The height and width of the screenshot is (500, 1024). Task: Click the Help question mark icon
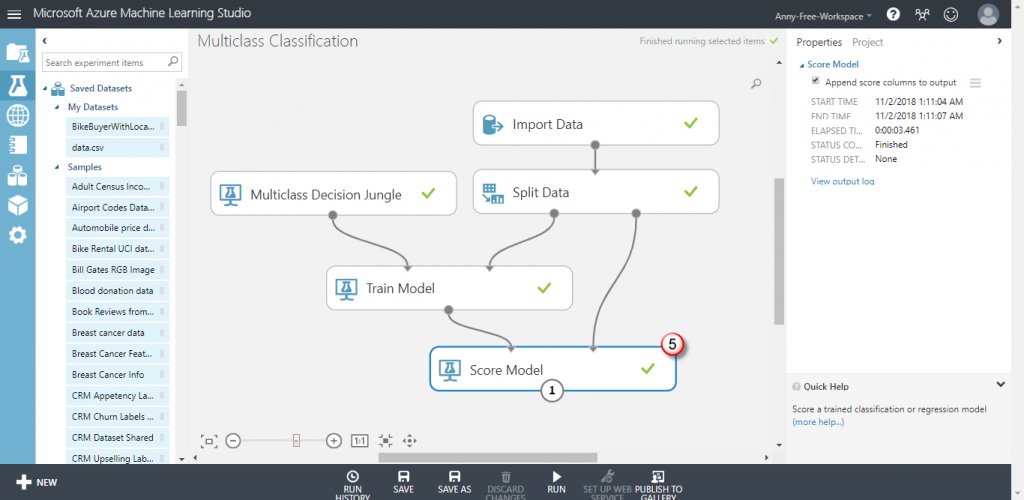point(893,14)
